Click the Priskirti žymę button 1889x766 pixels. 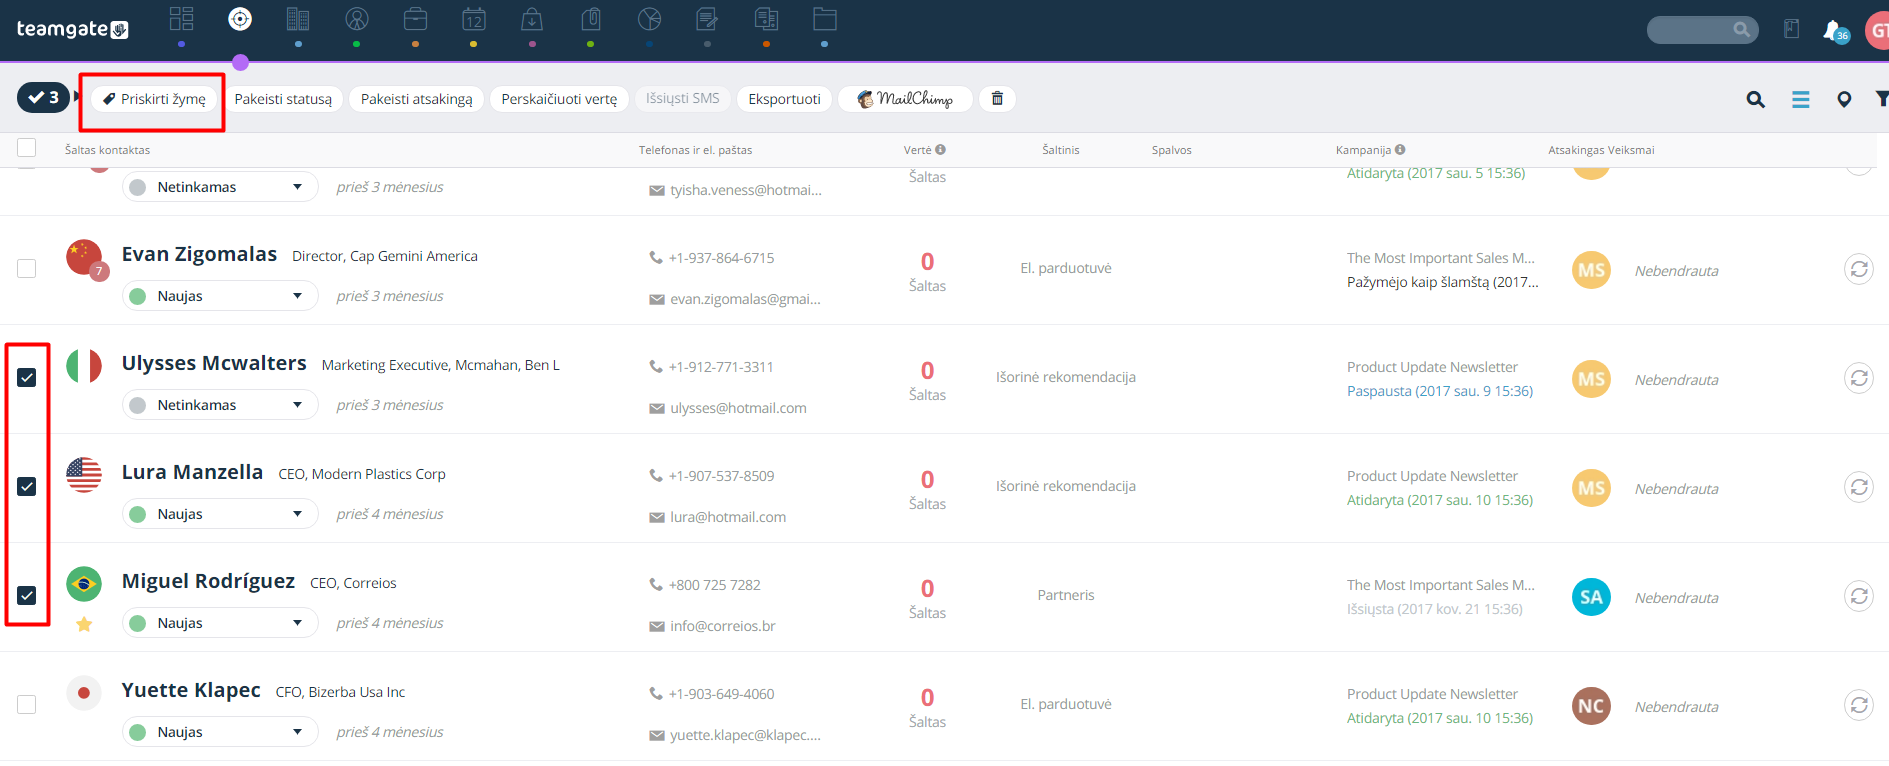tap(154, 99)
